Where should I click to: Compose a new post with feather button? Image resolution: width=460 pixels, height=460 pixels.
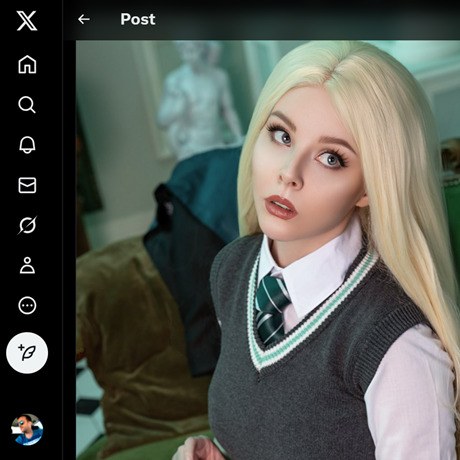(x=27, y=353)
